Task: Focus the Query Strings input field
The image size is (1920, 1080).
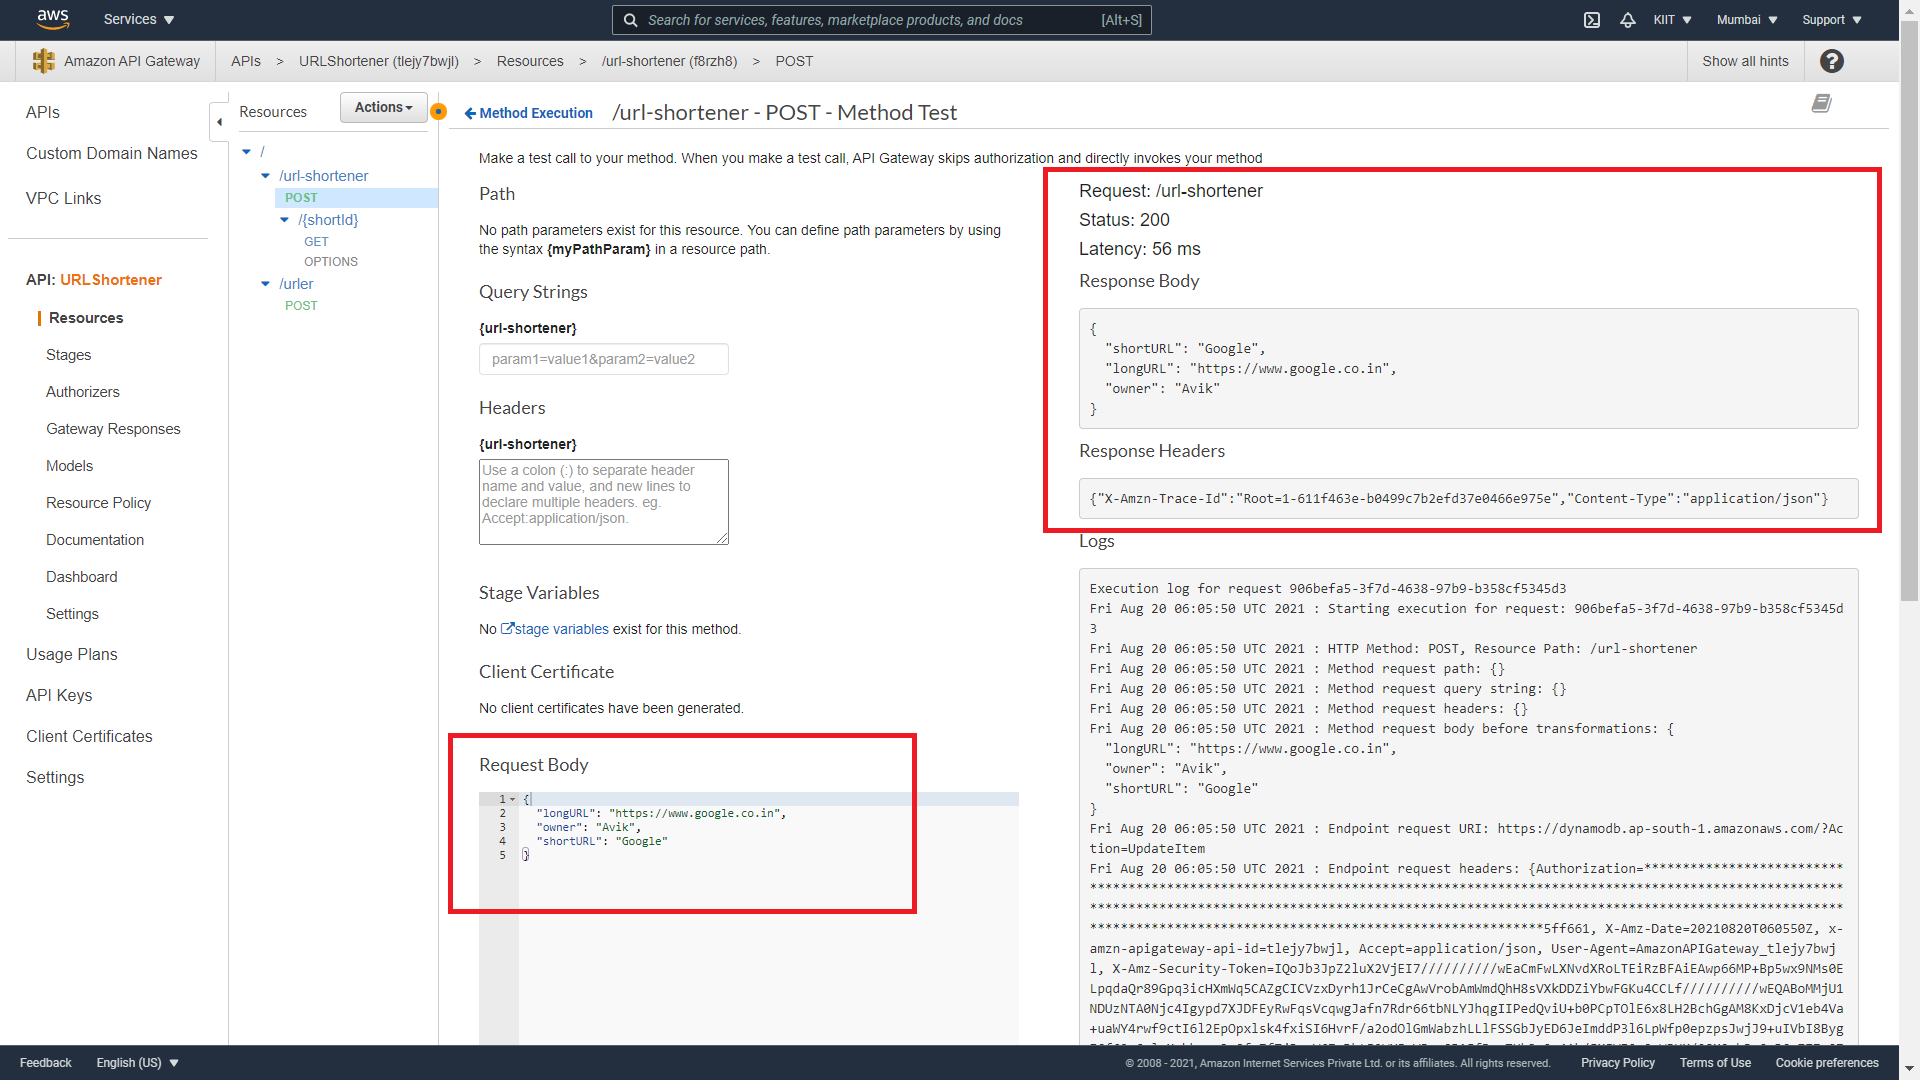Action: (x=604, y=359)
